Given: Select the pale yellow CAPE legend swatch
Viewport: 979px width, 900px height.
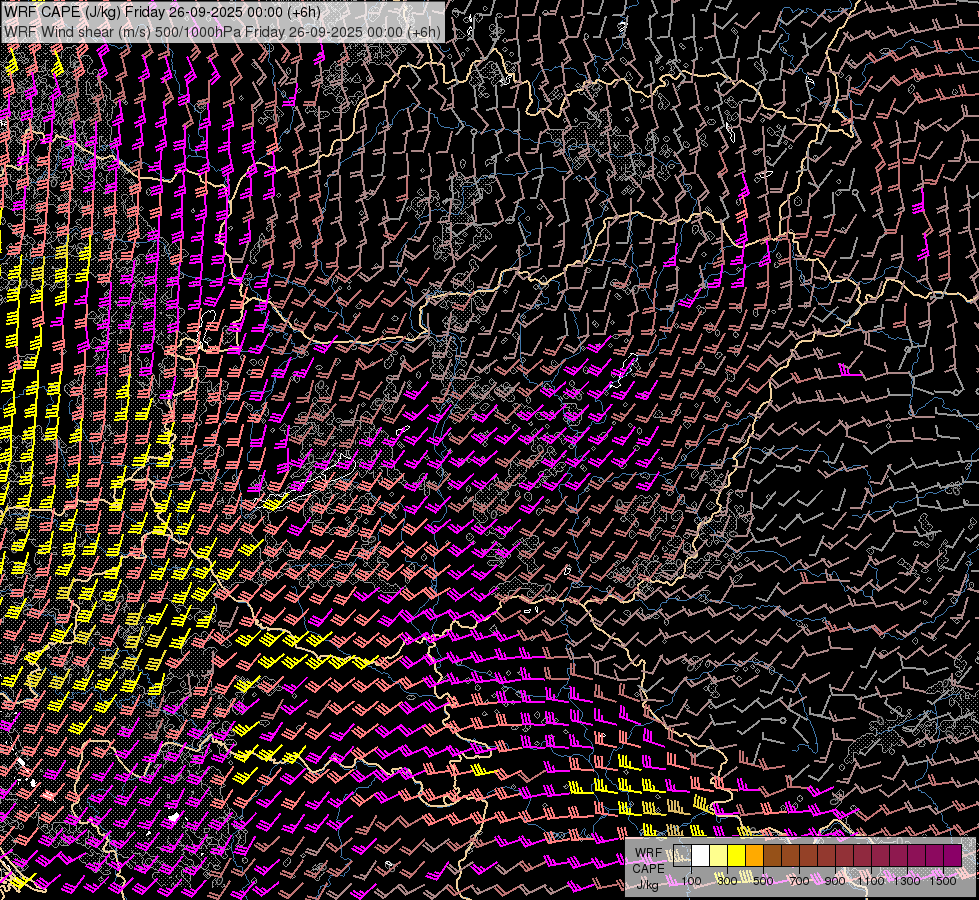Looking at the screenshot, I should (718, 855).
